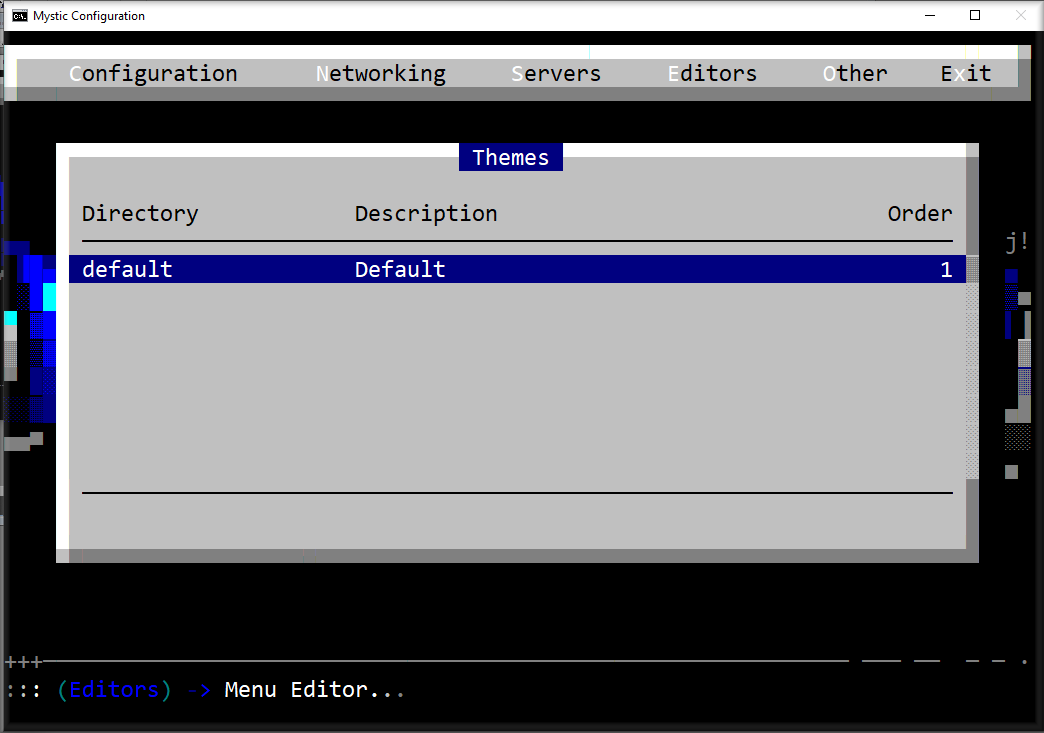Click the '(Editors)' status bar label
Image resolution: width=1044 pixels, height=733 pixels.
(x=114, y=689)
